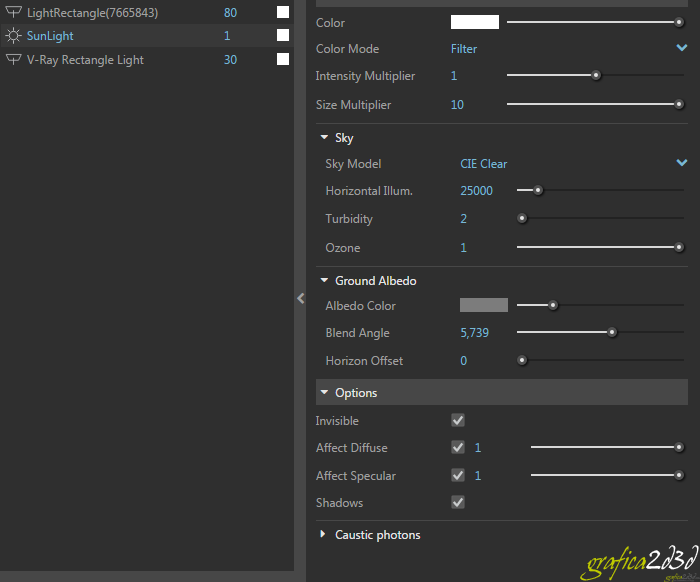The height and width of the screenshot is (582, 700).
Task: Uncheck the Affect Diffuse checkbox
Action: coord(458,448)
